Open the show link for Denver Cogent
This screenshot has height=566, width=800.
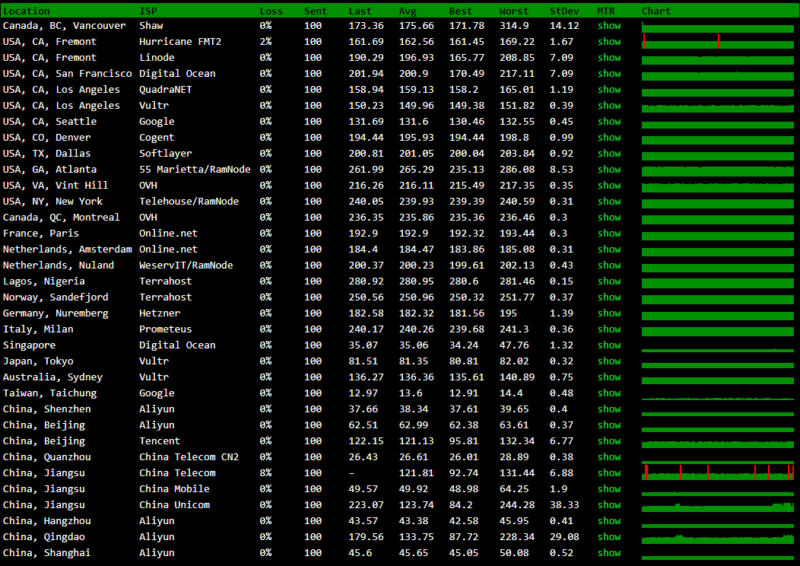click(609, 138)
